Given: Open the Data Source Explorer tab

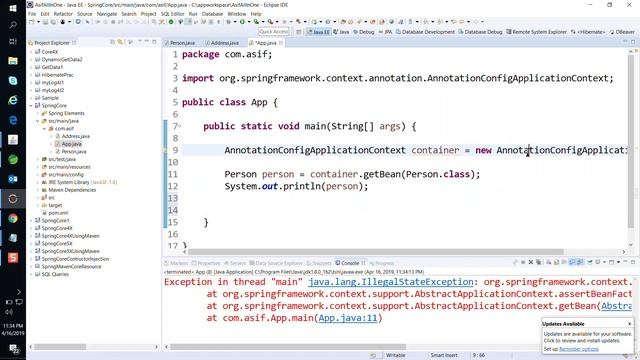Looking at the screenshot, I should point(276,263).
